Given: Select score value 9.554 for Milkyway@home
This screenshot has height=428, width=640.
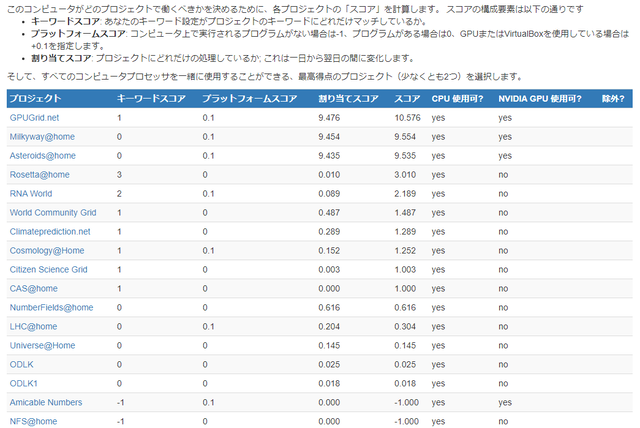Looking at the screenshot, I should [405, 137].
